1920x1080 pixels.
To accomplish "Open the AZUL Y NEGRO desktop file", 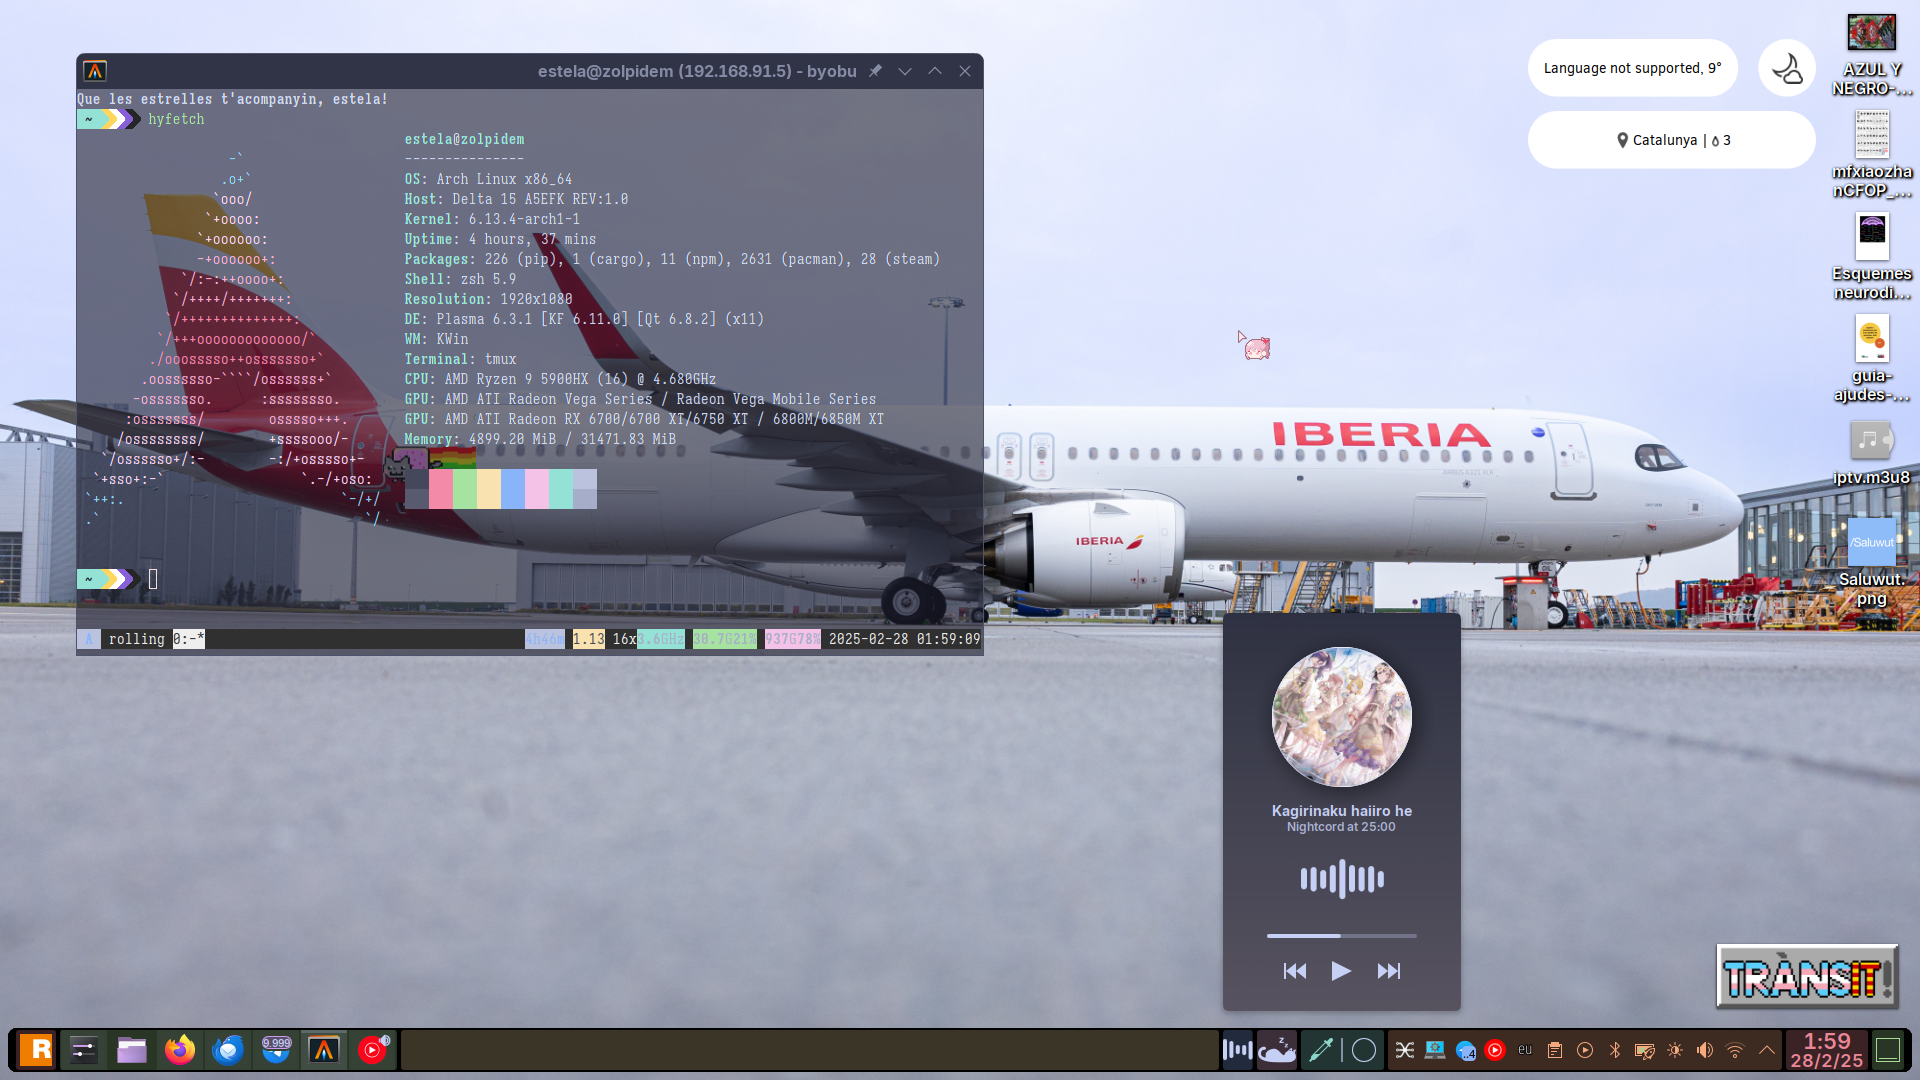I will point(1871,54).
